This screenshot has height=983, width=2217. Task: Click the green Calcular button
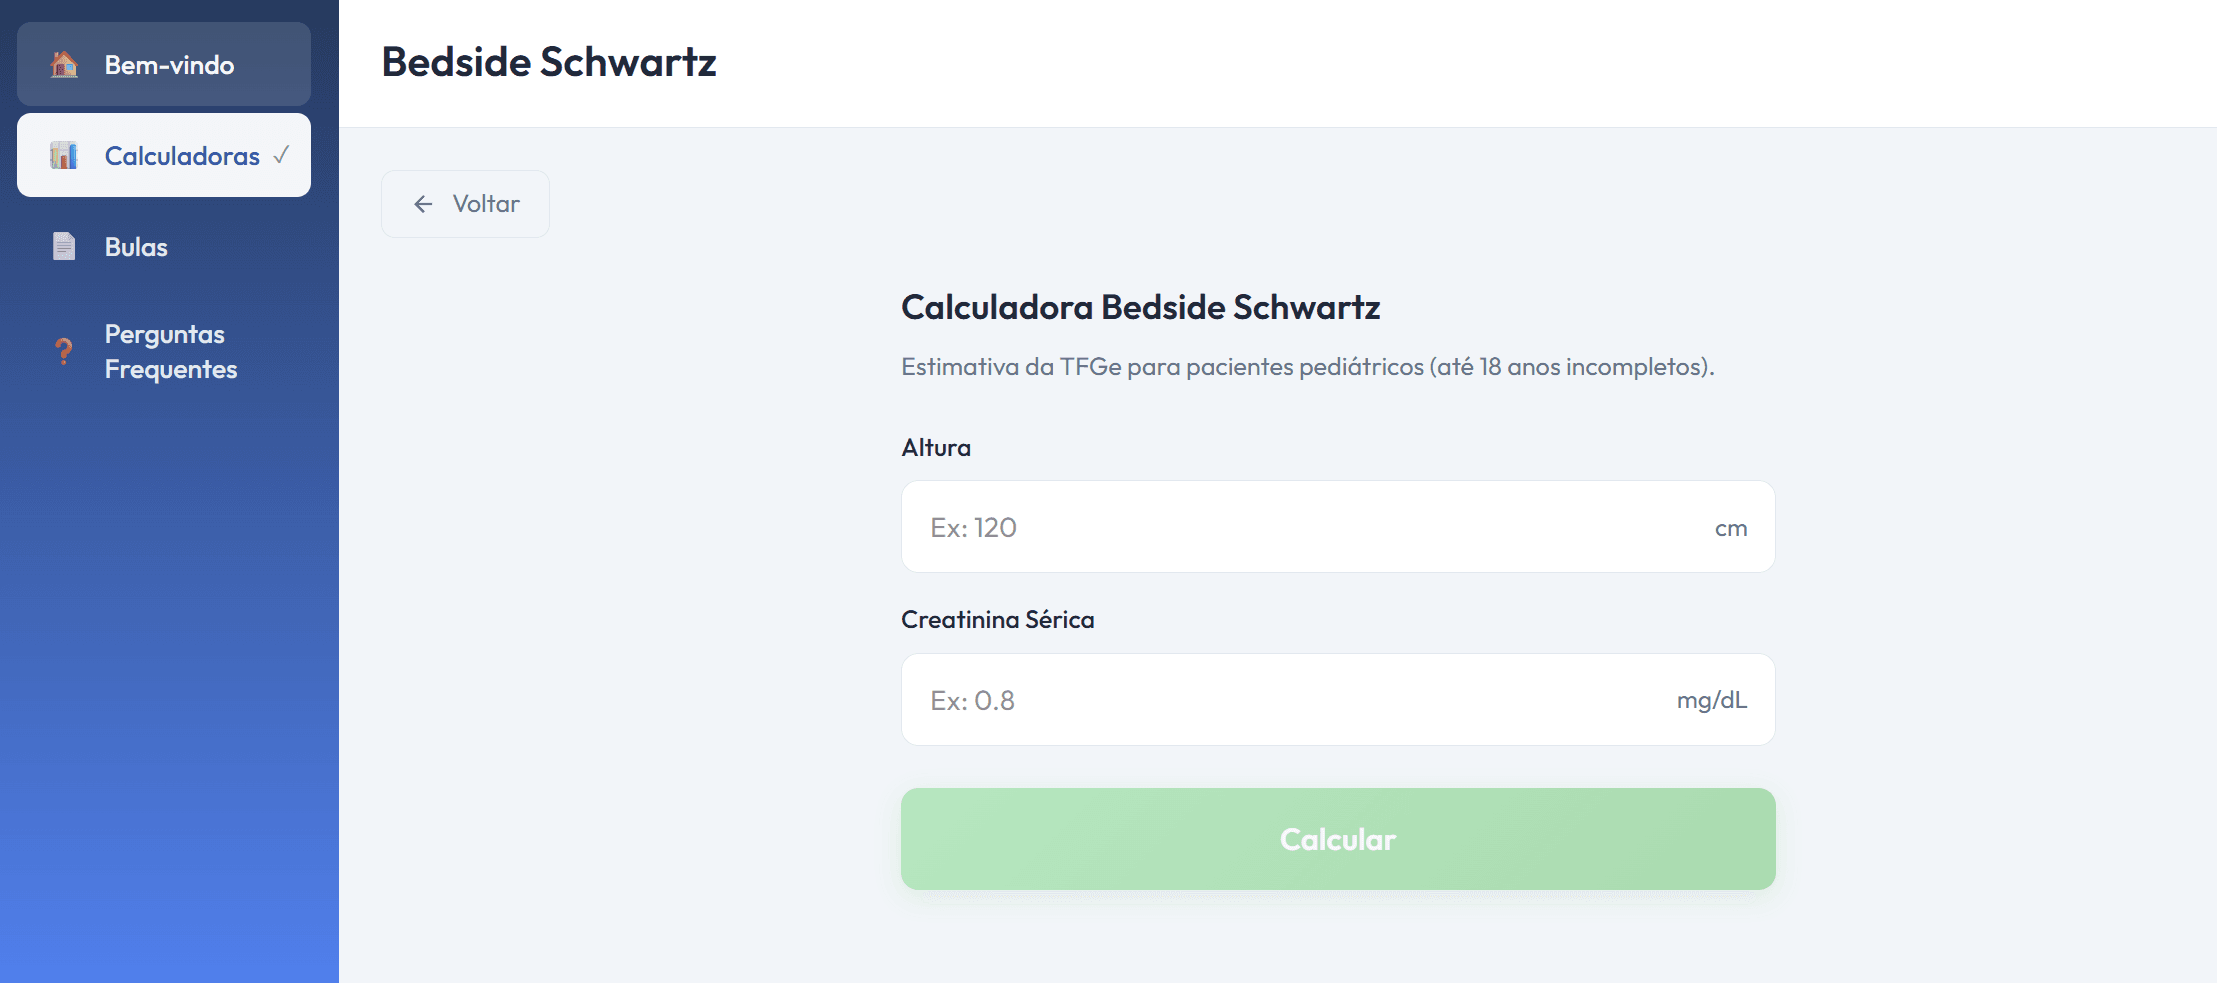click(1337, 839)
